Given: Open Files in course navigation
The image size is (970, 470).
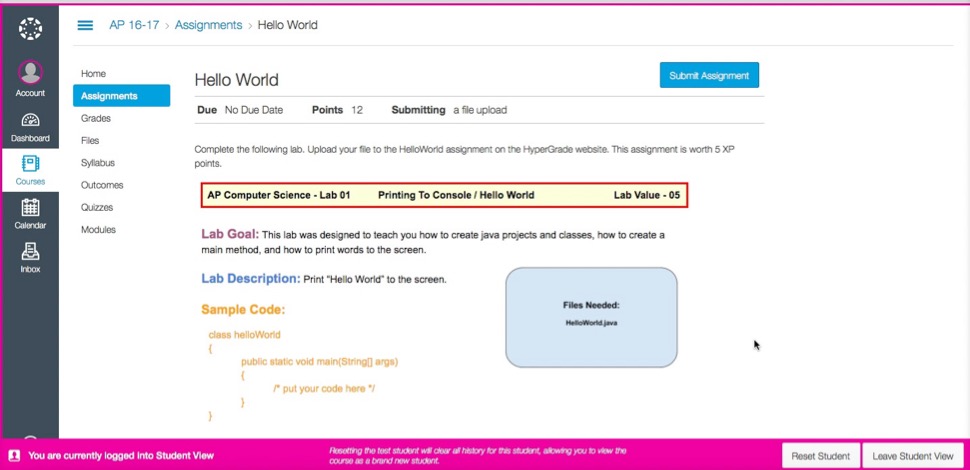Looking at the screenshot, I should [90, 141].
